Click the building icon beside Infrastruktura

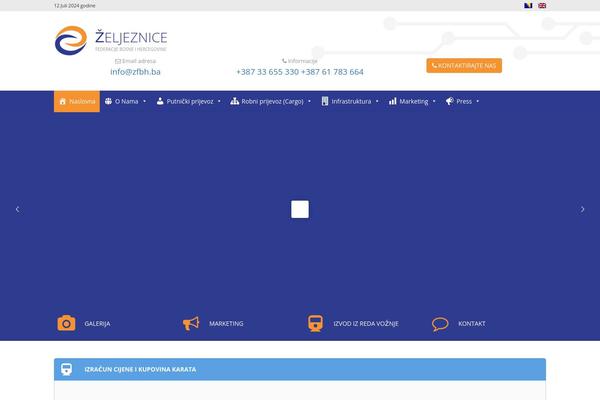click(x=325, y=101)
